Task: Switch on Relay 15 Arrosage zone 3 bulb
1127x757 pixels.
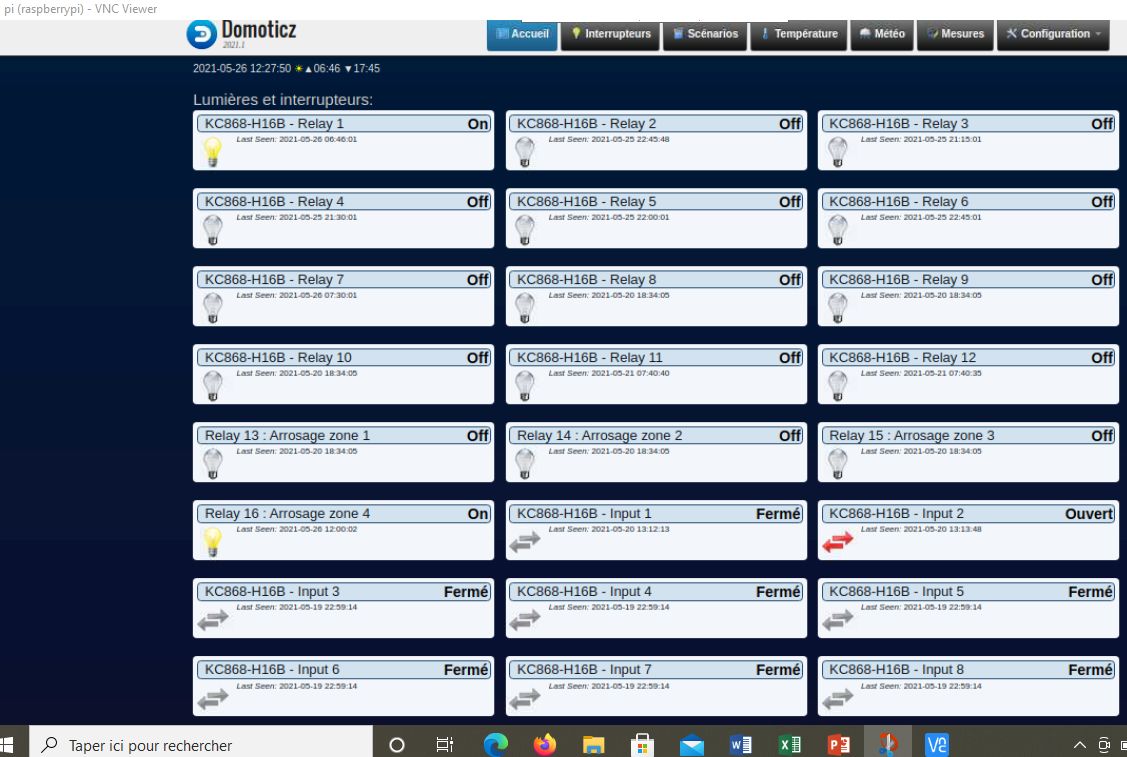Action: point(837,463)
